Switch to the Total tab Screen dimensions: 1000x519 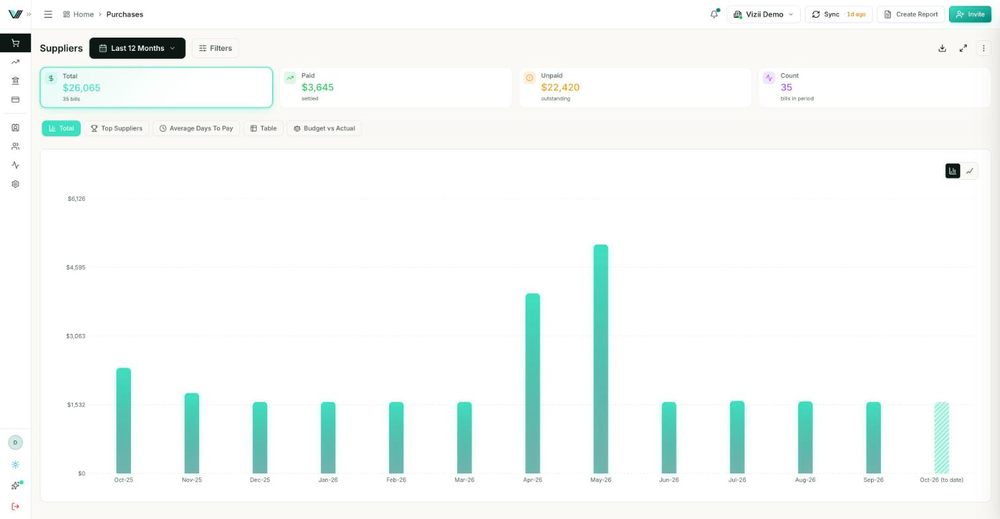[x=61, y=128]
